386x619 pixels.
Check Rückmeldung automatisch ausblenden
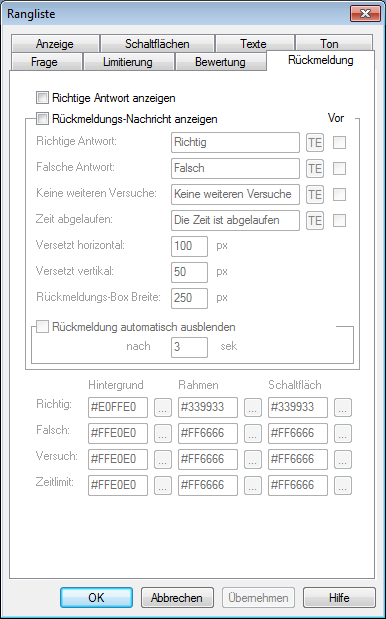point(42,327)
